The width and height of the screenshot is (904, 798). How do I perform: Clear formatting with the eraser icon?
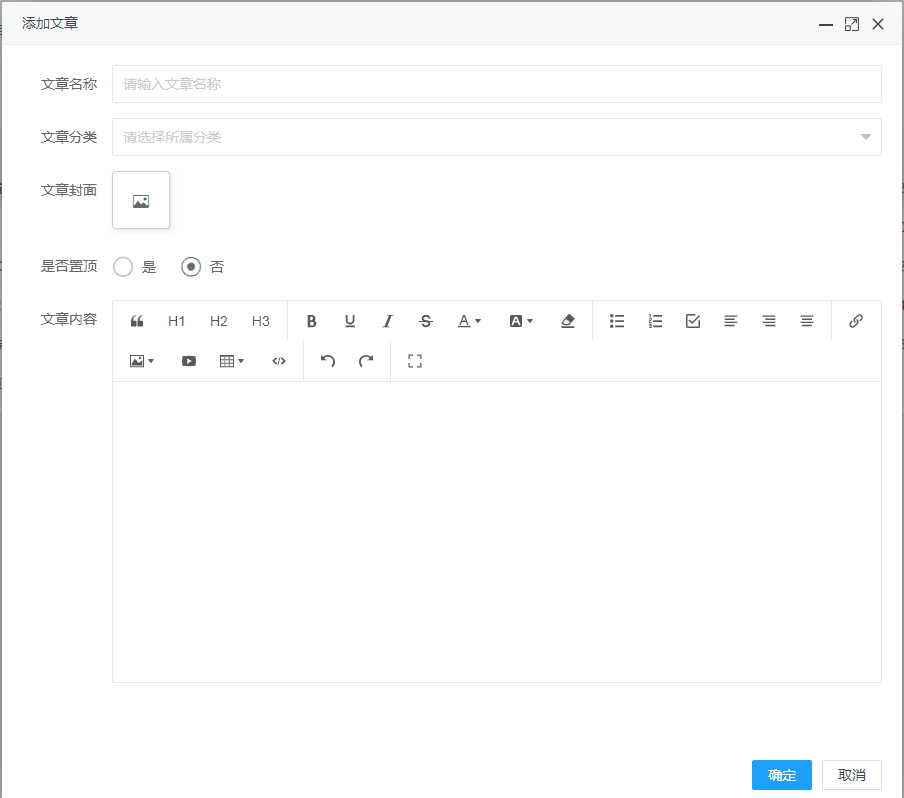click(567, 321)
